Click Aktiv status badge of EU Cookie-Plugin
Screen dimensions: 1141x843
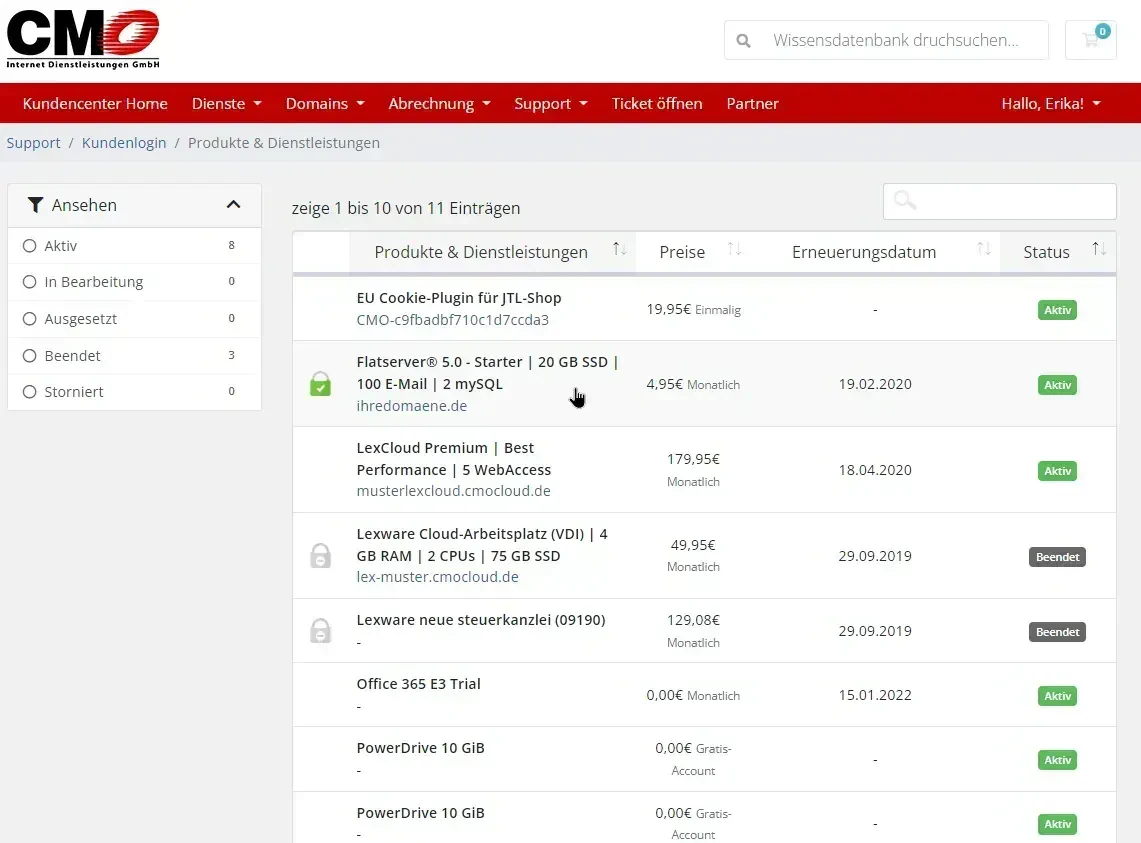(x=1057, y=310)
